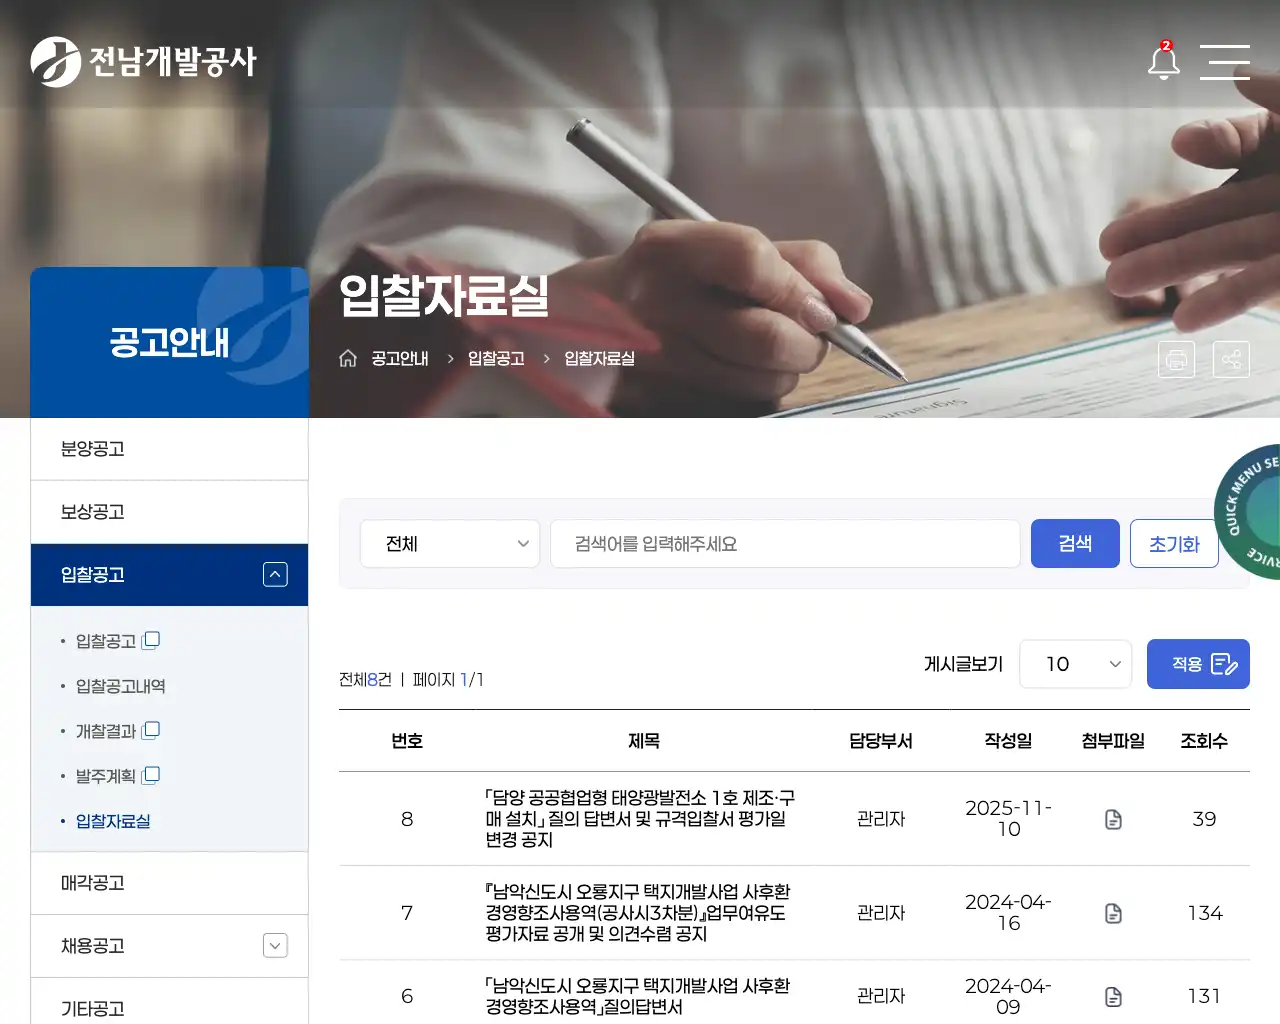Click new-window icon beside 개찰결과
This screenshot has height=1024, width=1280.
151,730
